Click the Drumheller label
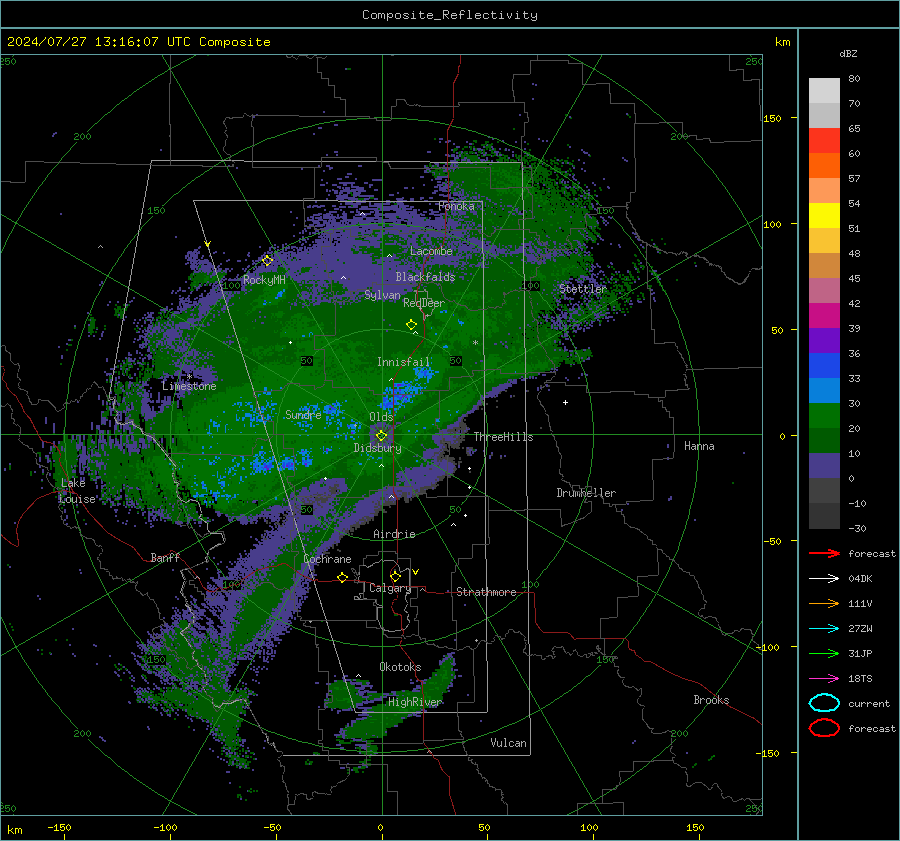Image resolution: width=900 pixels, height=841 pixels. point(586,493)
